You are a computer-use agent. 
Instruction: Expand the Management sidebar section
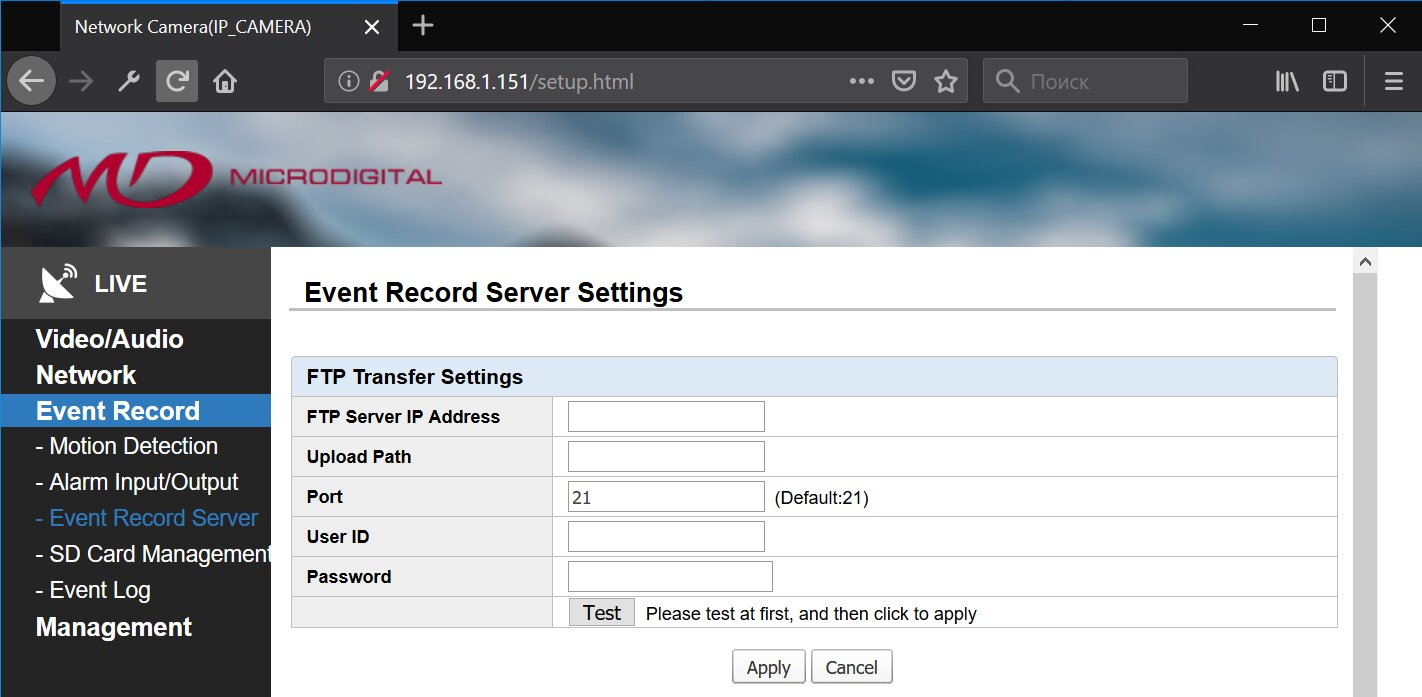(114, 627)
